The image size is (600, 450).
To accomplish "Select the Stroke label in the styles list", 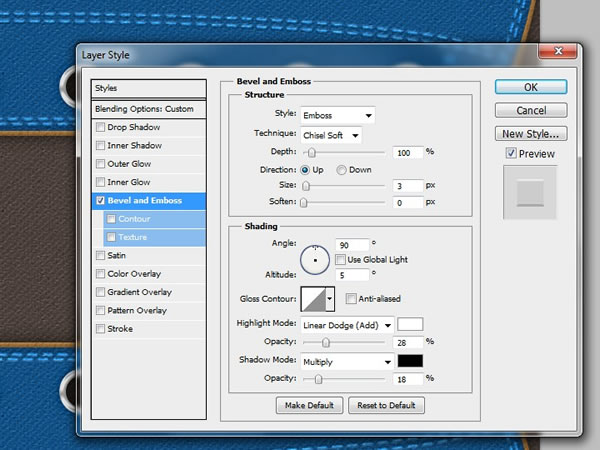I will [120, 329].
